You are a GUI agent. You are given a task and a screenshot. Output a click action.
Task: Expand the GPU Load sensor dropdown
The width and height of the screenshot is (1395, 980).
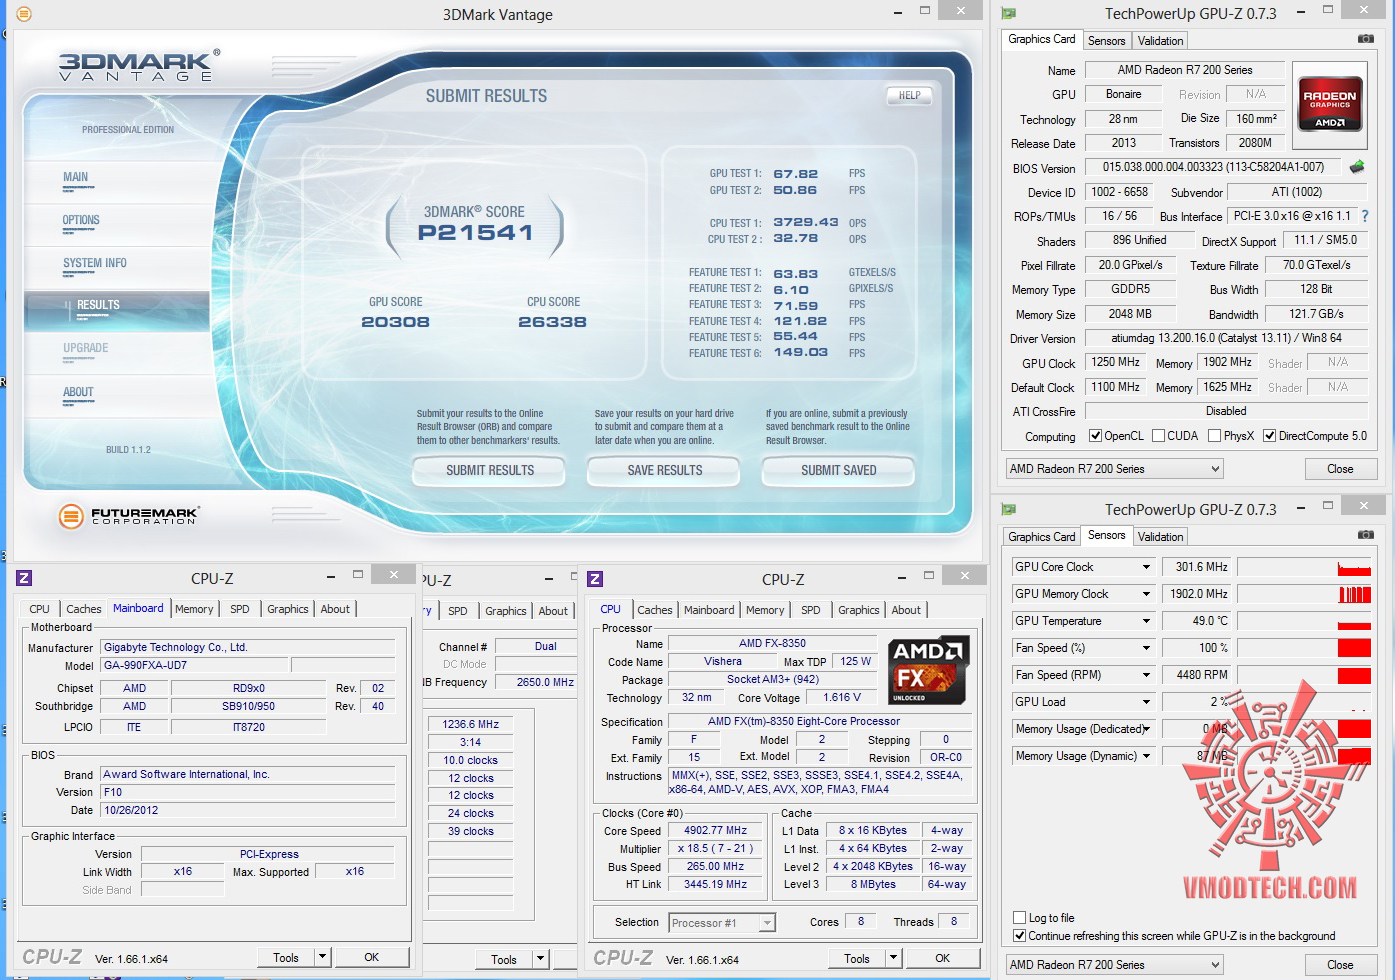coord(1146,702)
